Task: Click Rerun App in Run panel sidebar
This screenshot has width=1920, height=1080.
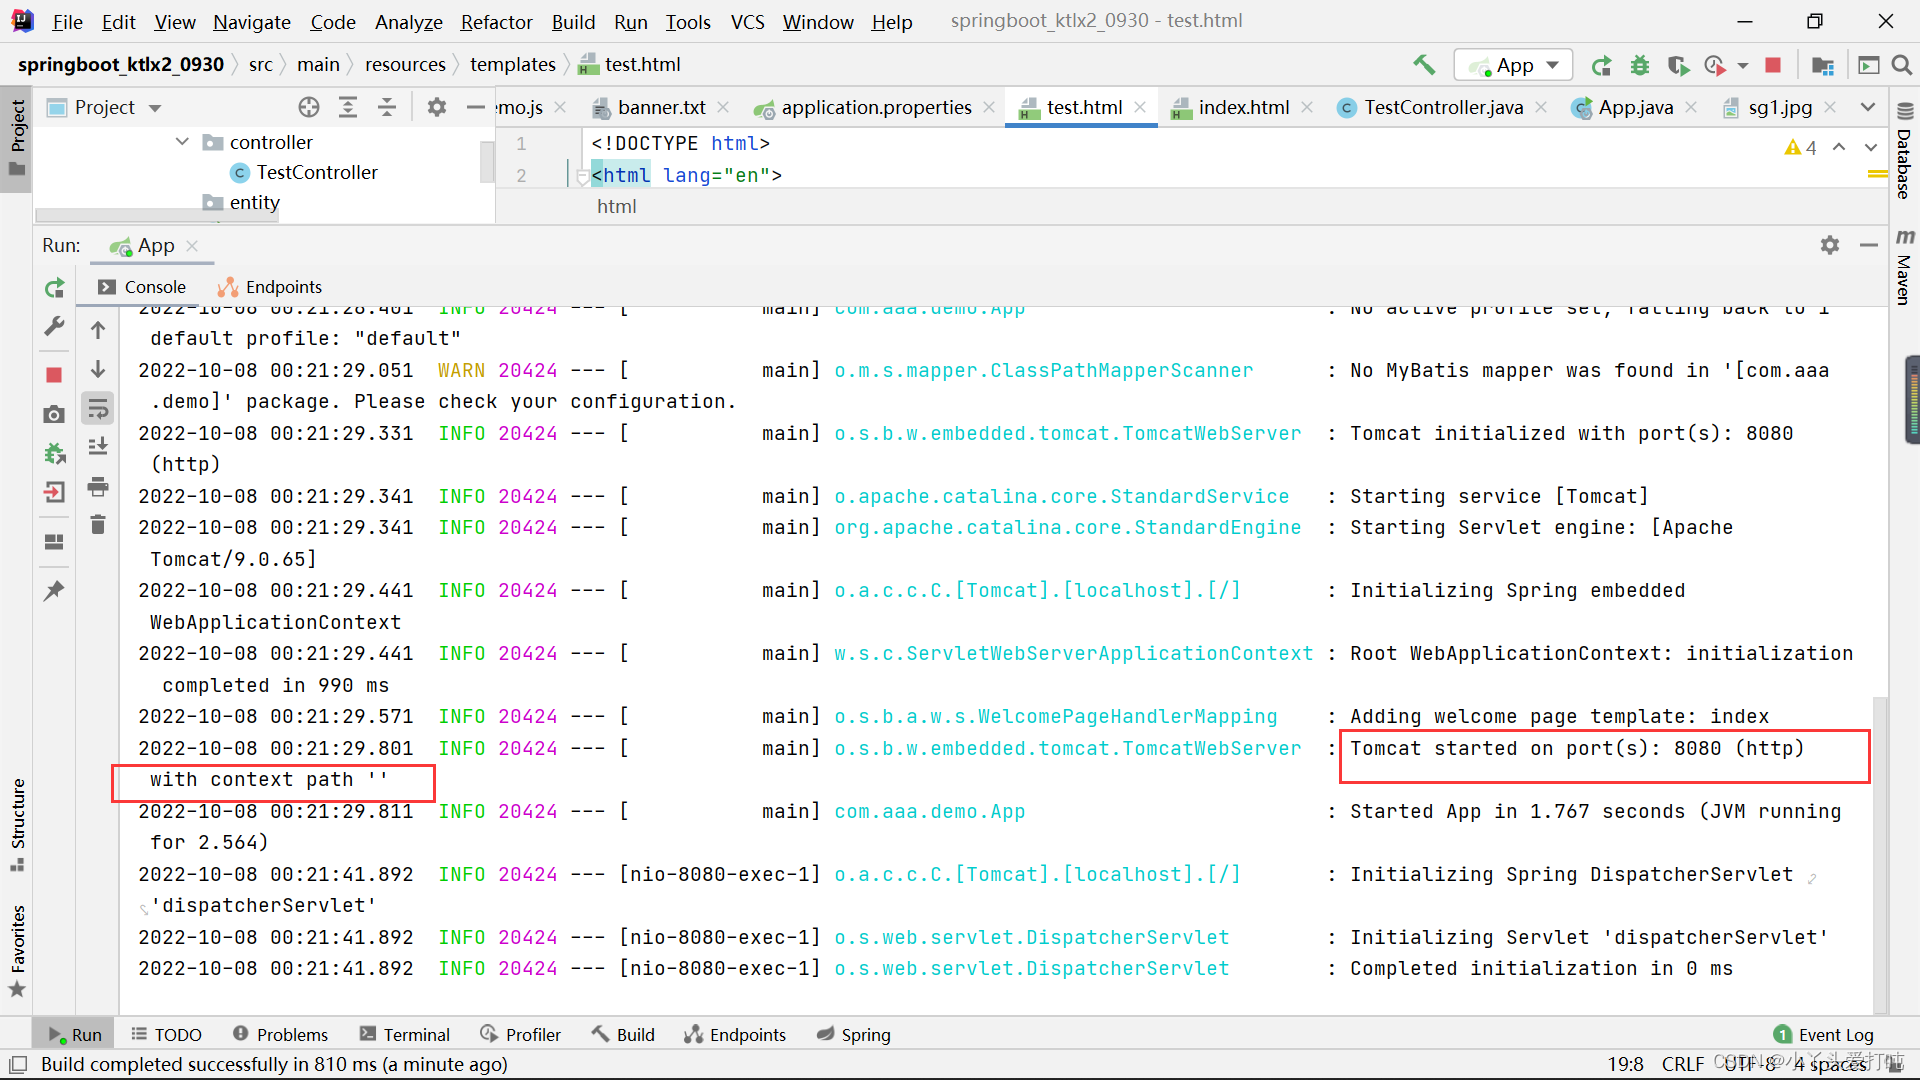Action: [x=55, y=289]
